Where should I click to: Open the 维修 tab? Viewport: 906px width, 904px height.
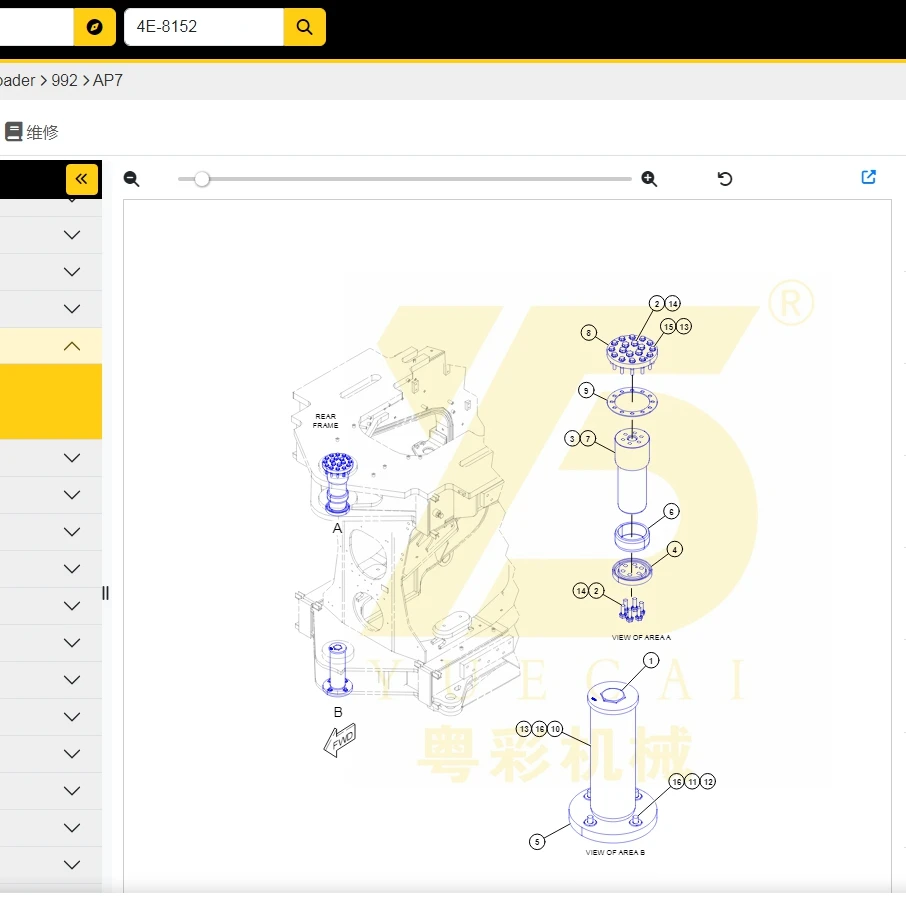[32, 132]
